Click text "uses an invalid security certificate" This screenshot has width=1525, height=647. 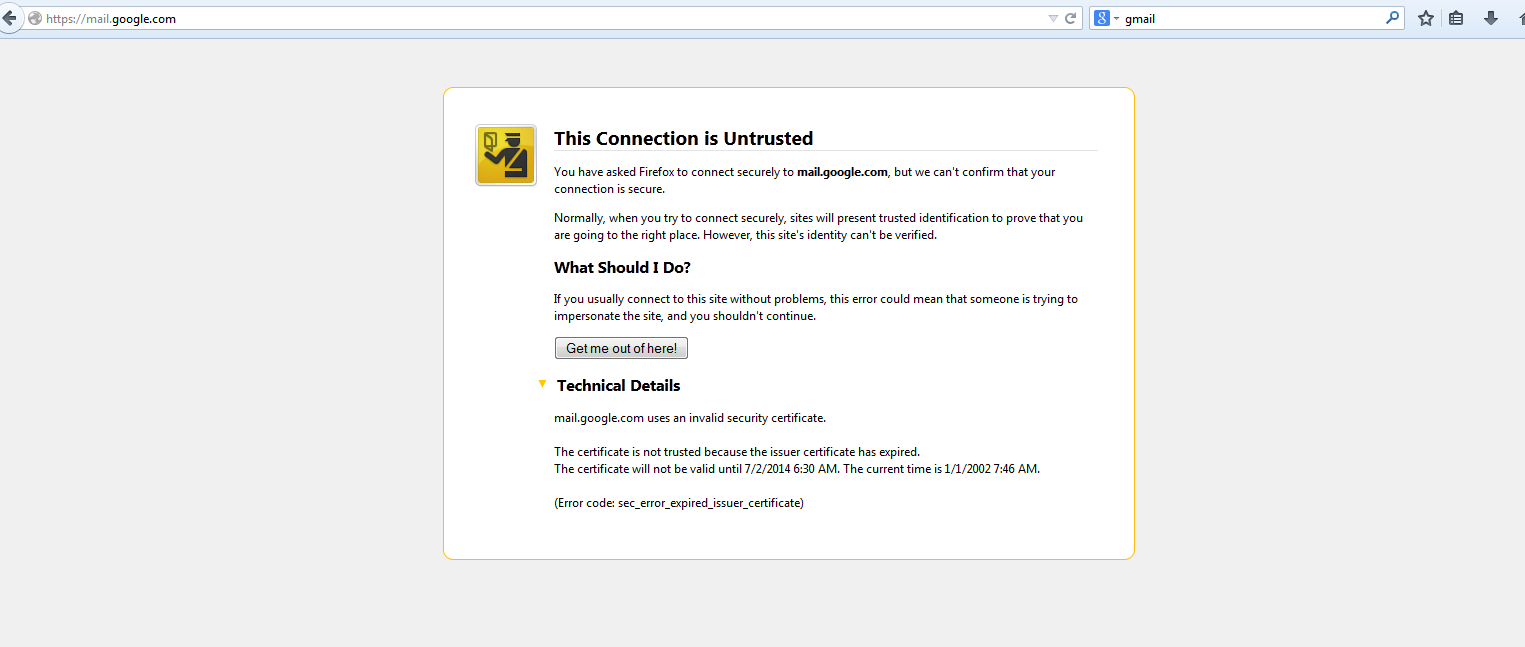point(736,418)
